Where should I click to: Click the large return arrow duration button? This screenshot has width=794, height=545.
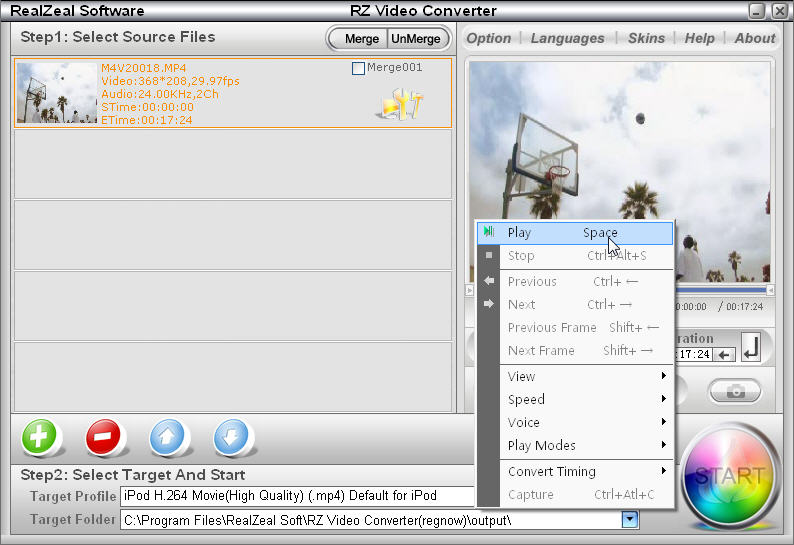click(x=752, y=347)
